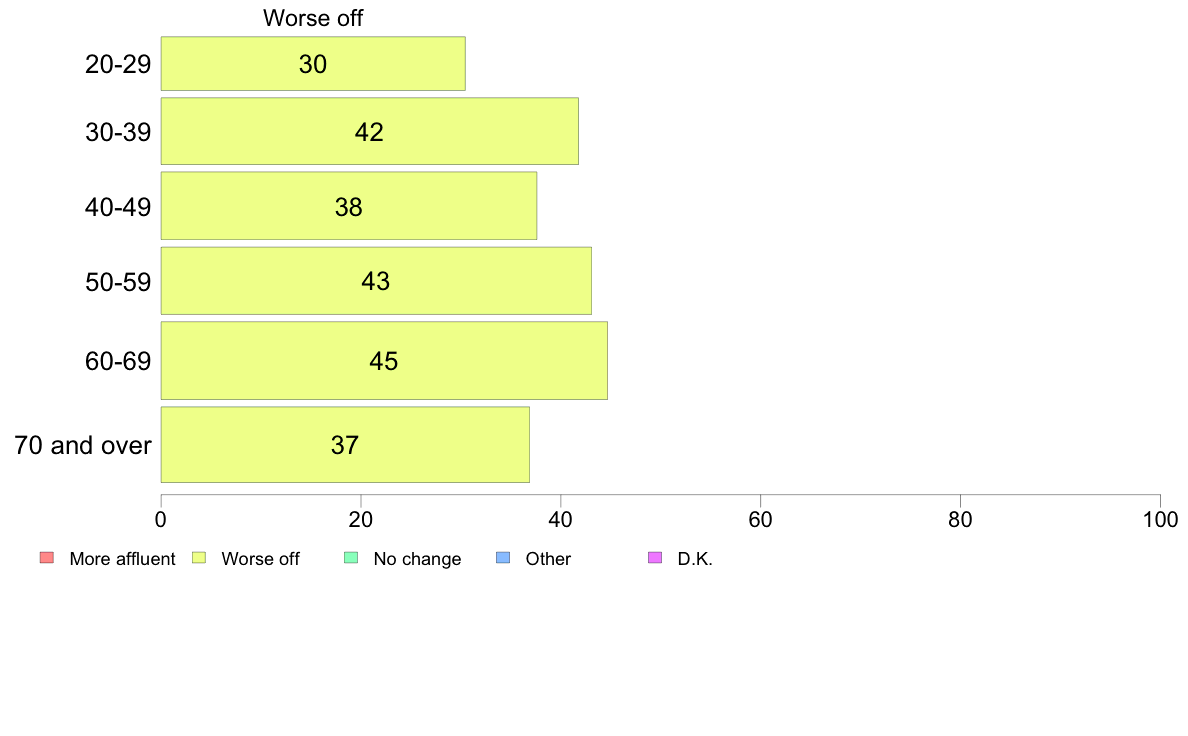The height and width of the screenshot is (736, 1188).
Task: Click the yellow Worse off legend swatch
Action: tap(199, 558)
